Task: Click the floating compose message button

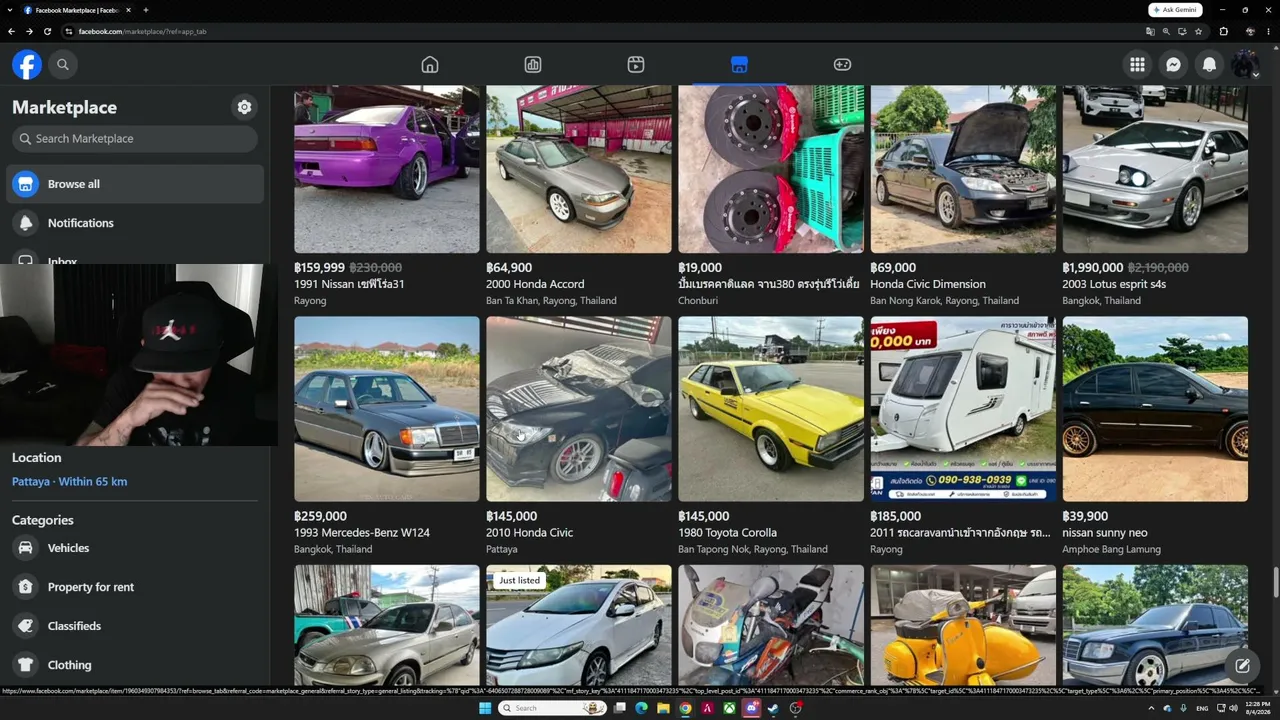Action: pyautogui.click(x=1242, y=666)
